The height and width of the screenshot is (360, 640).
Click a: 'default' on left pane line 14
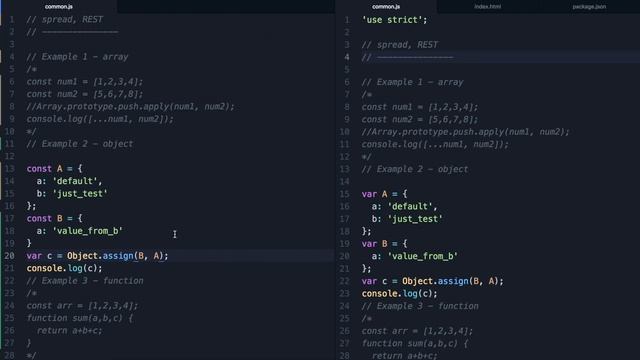(x=69, y=181)
